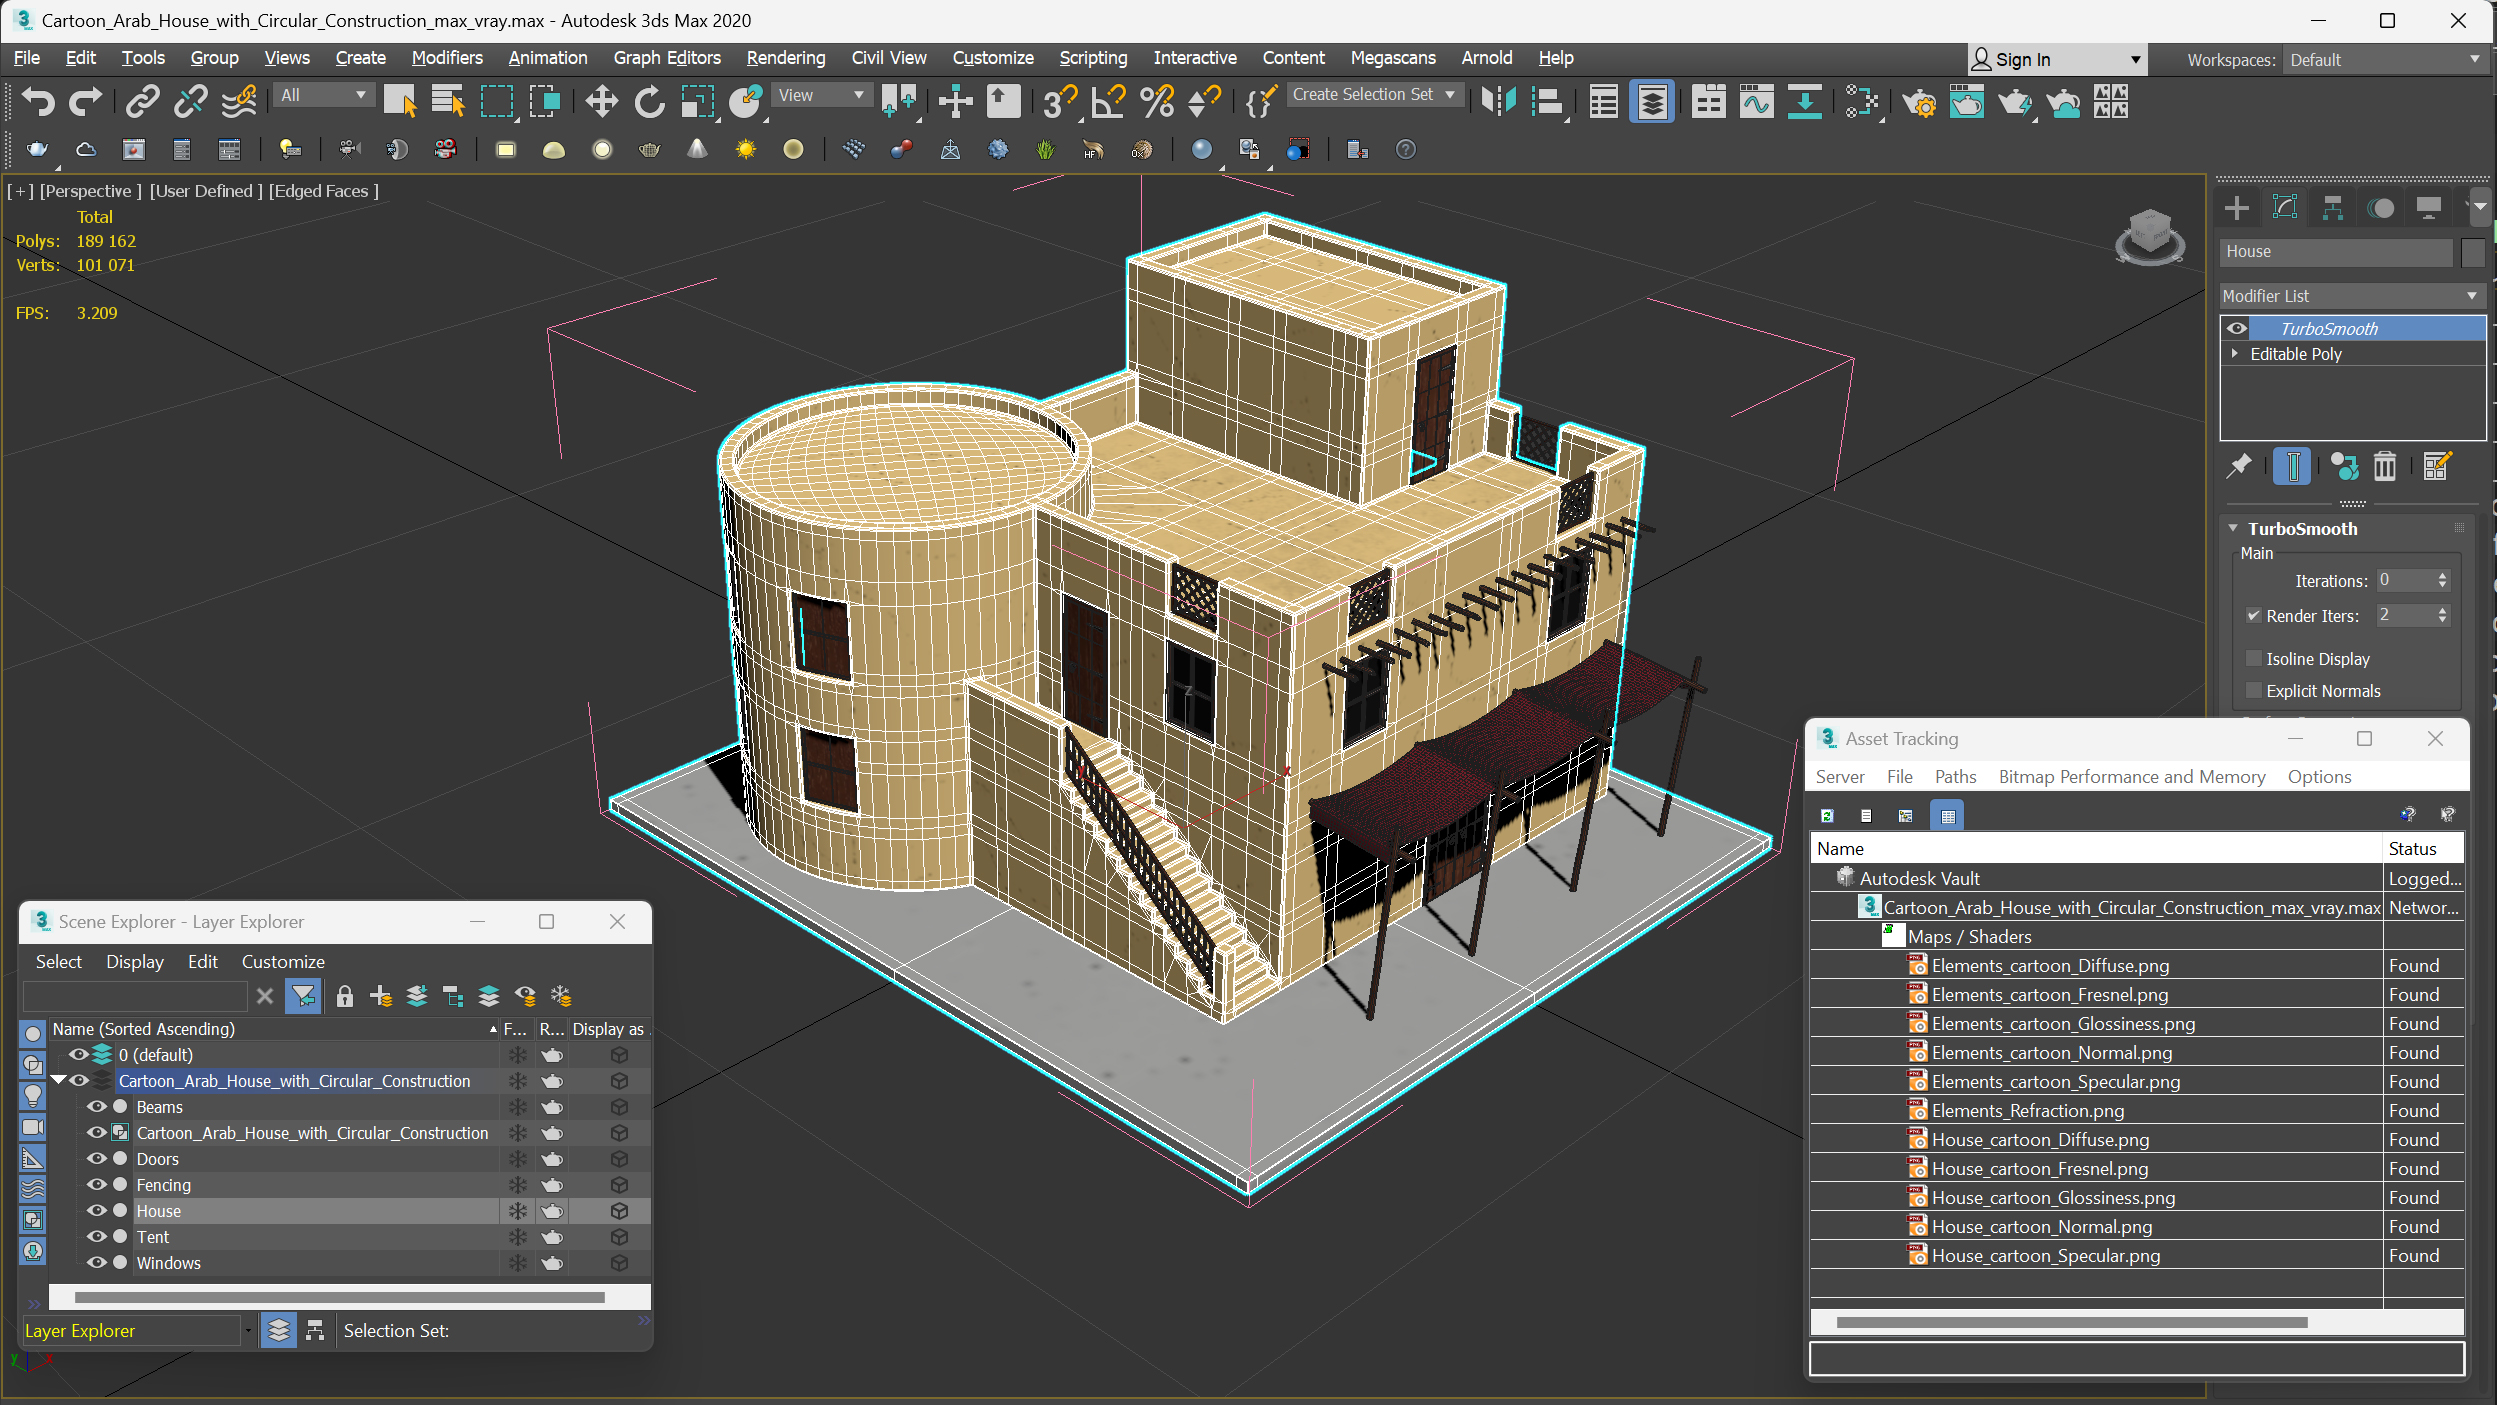
Task: Hide the Tent layer eye icon
Action: point(96,1237)
